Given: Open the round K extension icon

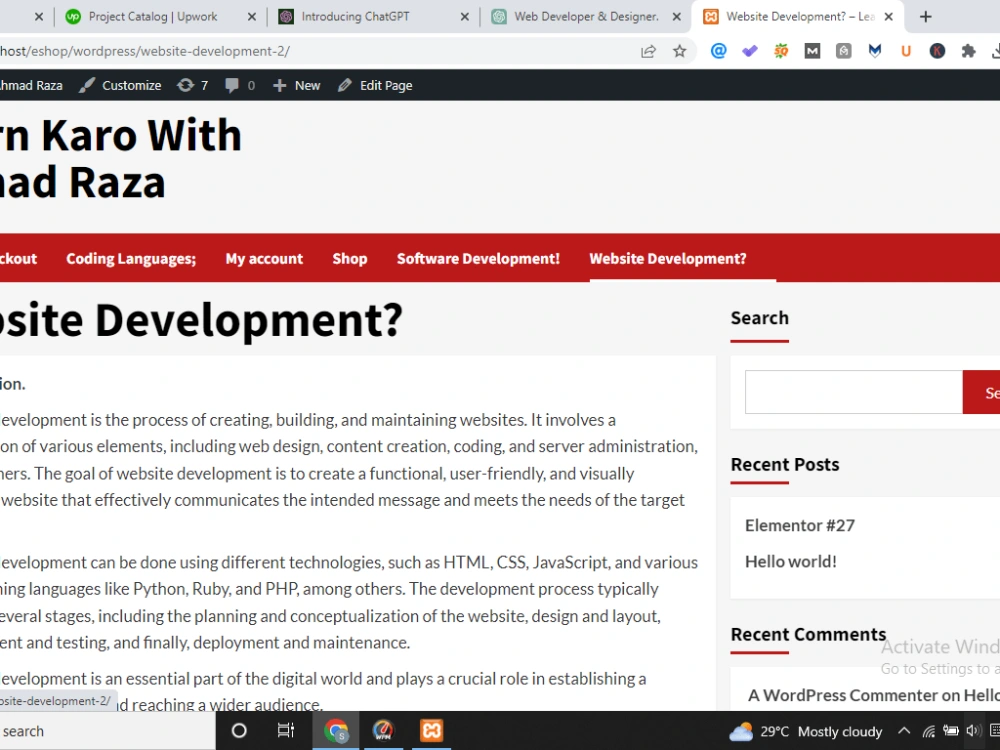Looking at the screenshot, I should pos(937,51).
